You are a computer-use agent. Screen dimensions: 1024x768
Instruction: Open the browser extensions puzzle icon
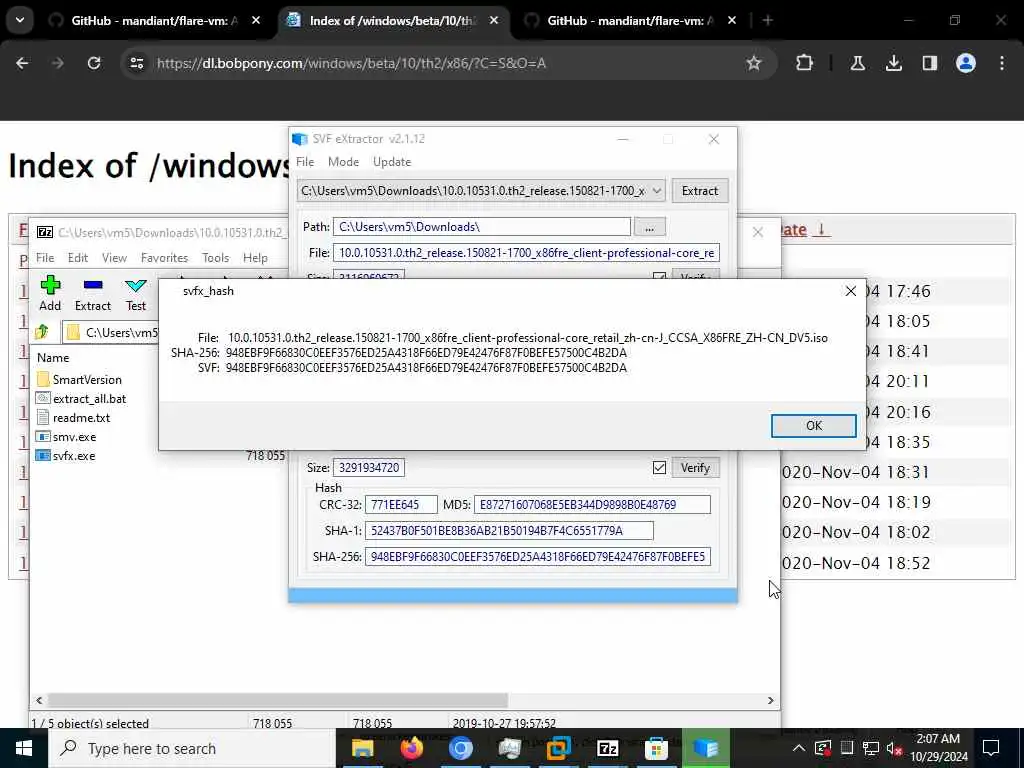805,63
